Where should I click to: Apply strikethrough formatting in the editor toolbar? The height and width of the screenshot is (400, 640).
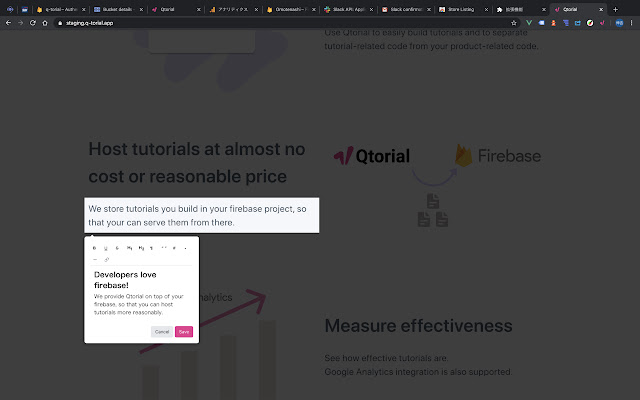click(117, 248)
